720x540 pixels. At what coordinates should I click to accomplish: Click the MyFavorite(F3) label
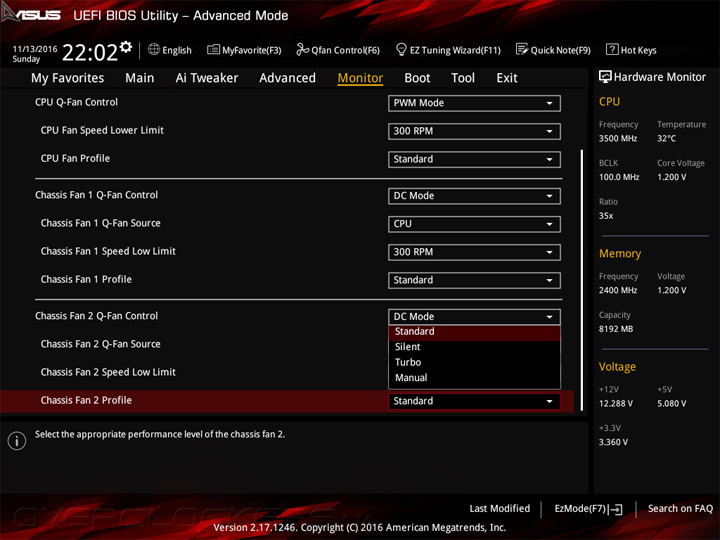coord(252,50)
